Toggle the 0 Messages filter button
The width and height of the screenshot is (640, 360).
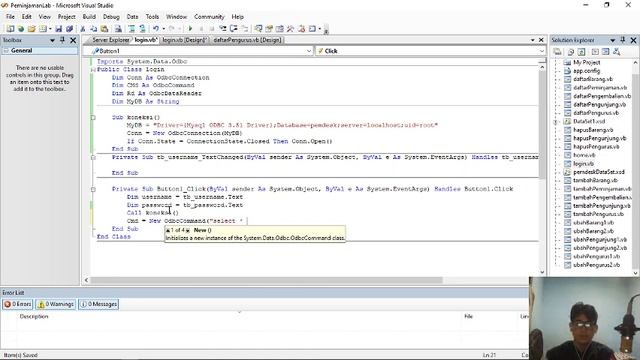click(98, 304)
